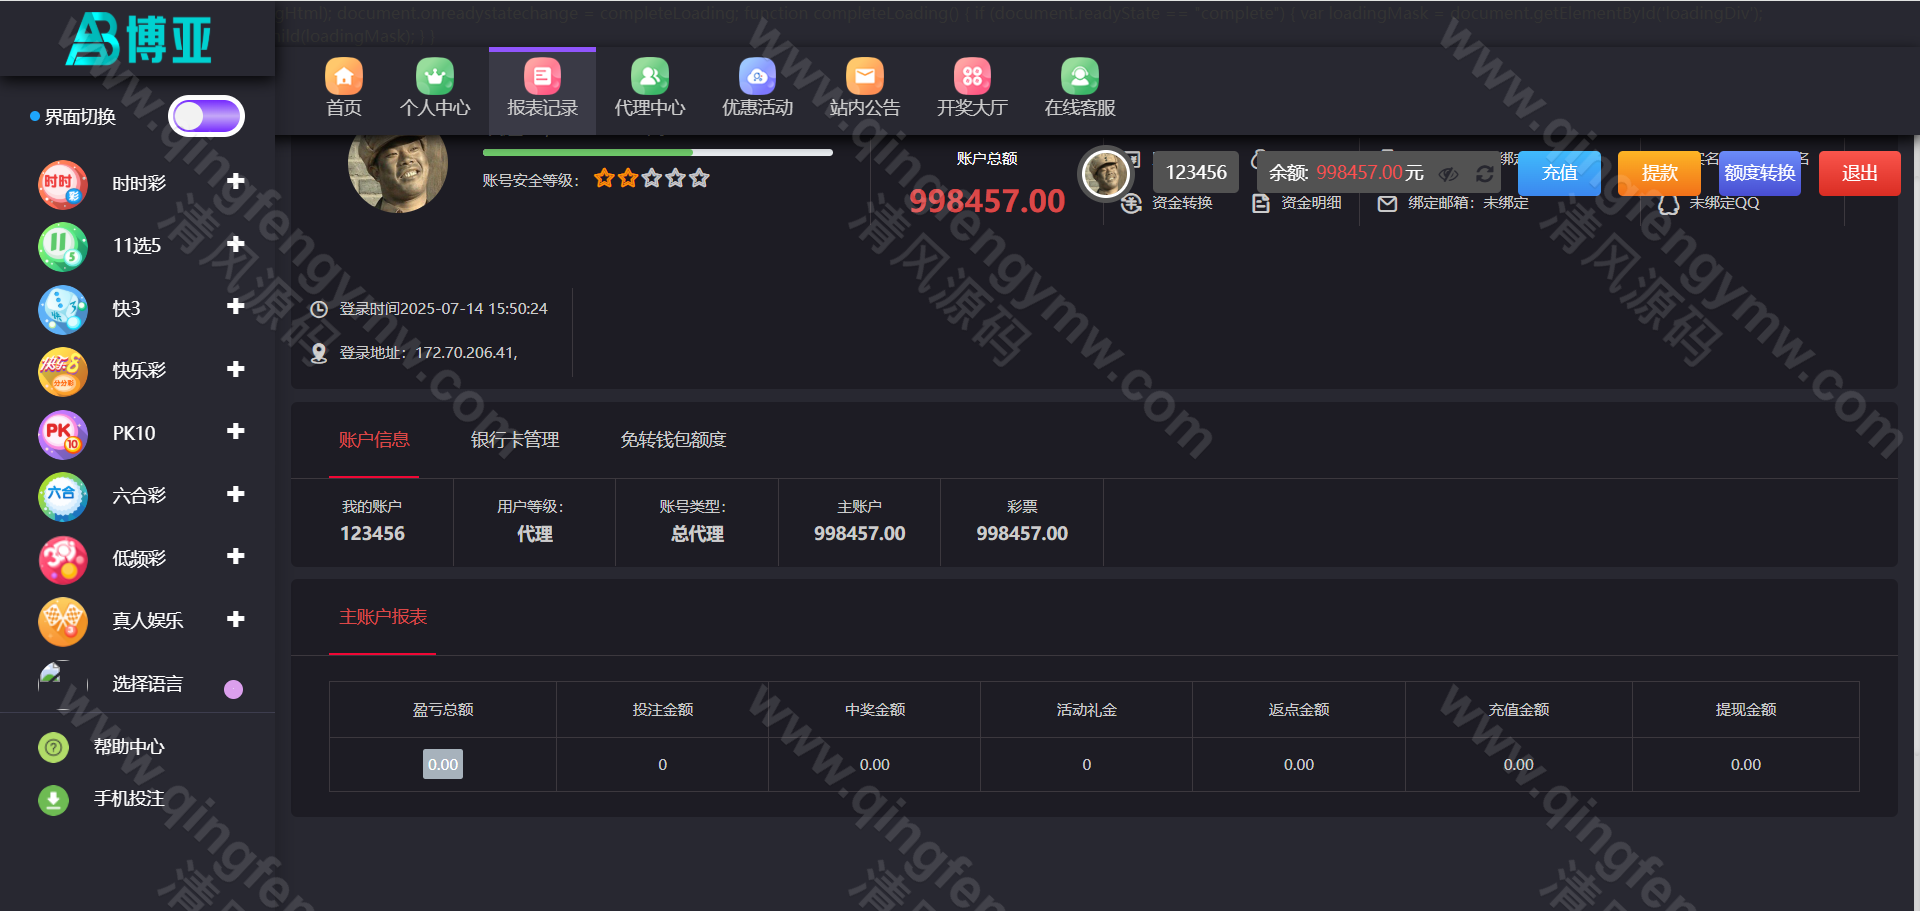The height and width of the screenshot is (911, 1920).
Task: Click 998457.00 under 彩票
Action: [1022, 534]
